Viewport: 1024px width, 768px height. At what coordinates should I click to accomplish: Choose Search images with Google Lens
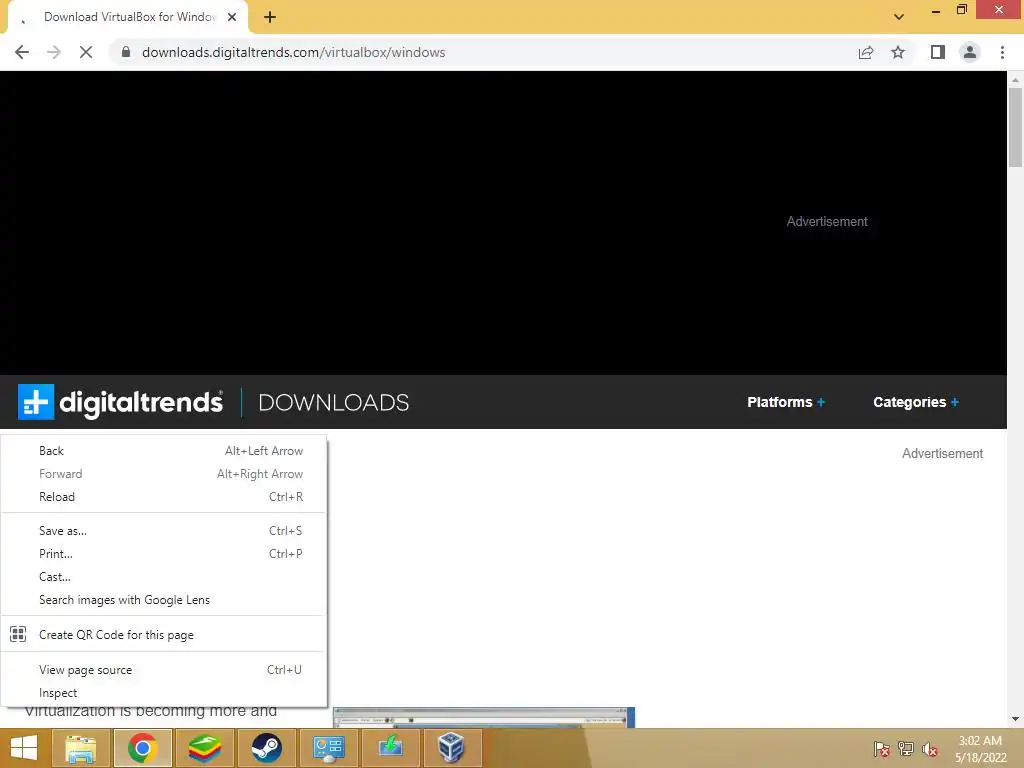point(163,600)
